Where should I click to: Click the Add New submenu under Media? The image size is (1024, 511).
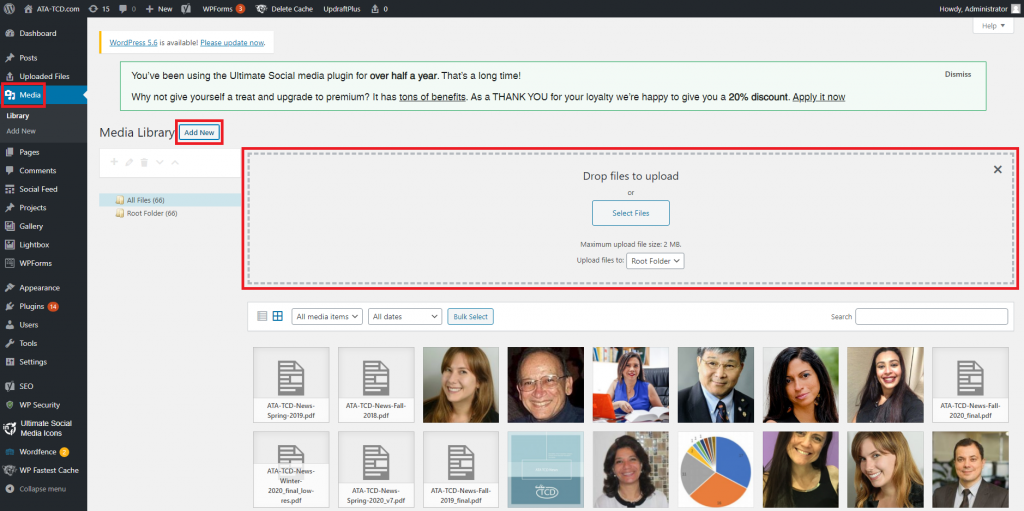click(21, 131)
